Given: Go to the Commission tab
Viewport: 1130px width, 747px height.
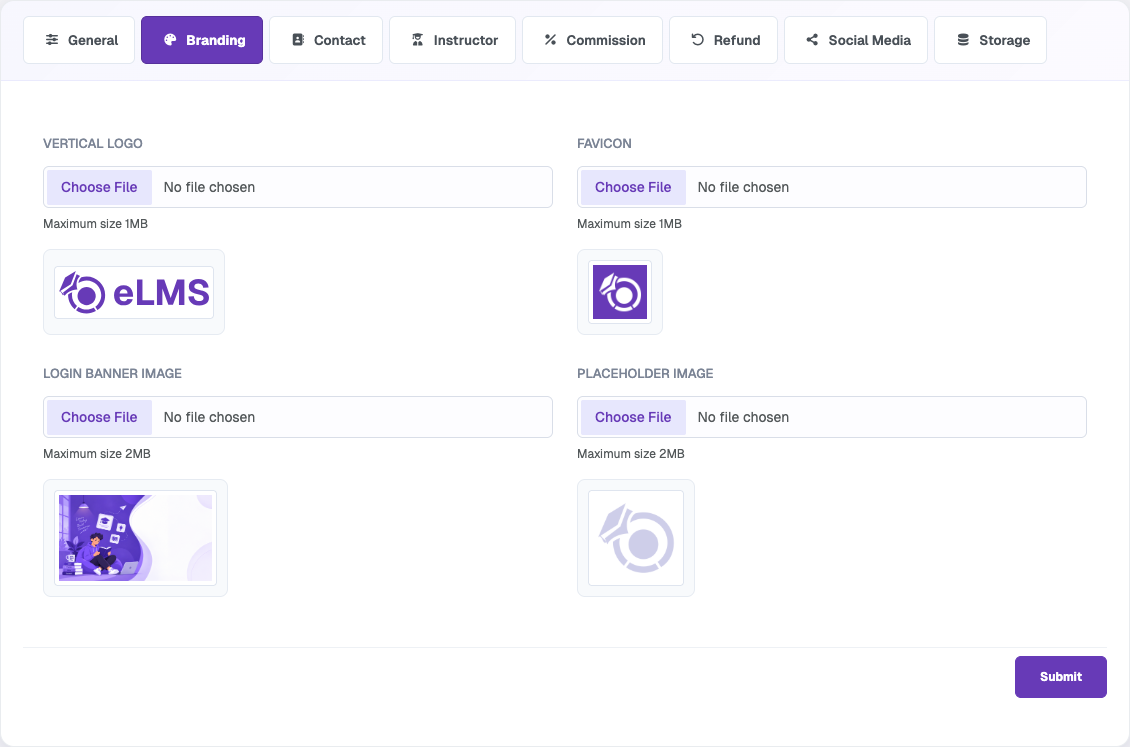Looking at the screenshot, I should pos(592,40).
